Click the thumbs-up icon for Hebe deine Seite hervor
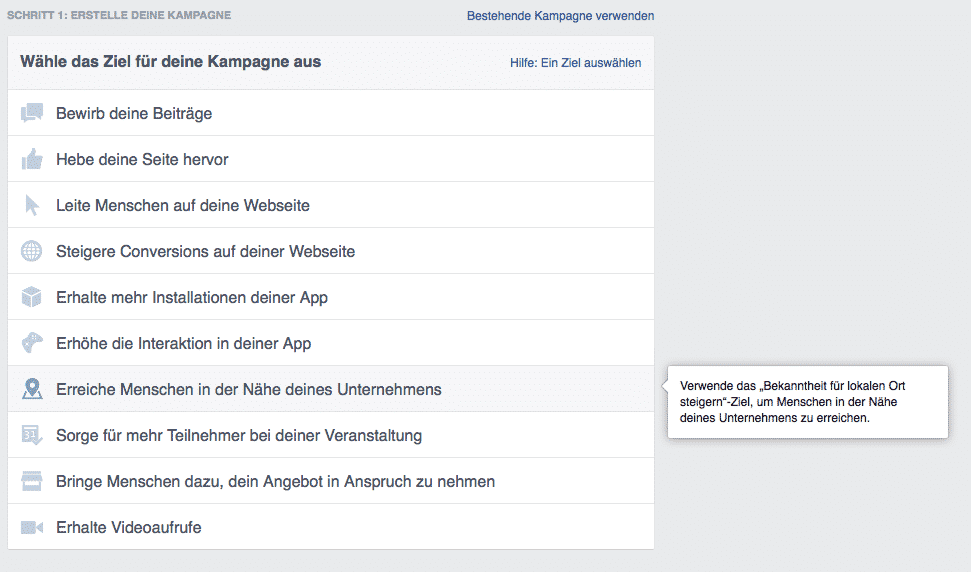 [32, 159]
